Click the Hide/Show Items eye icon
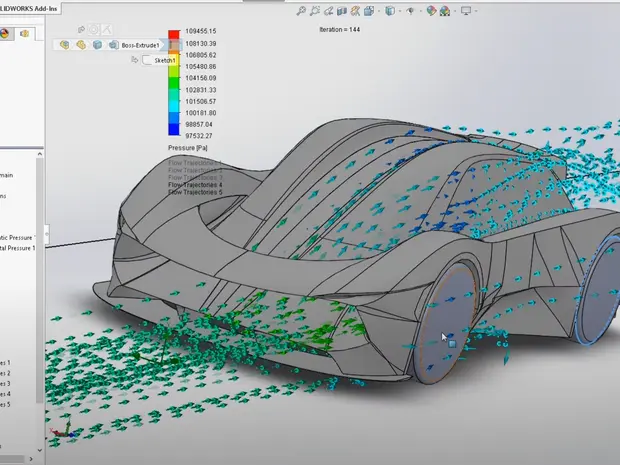This screenshot has width=620, height=465. coord(410,11)
